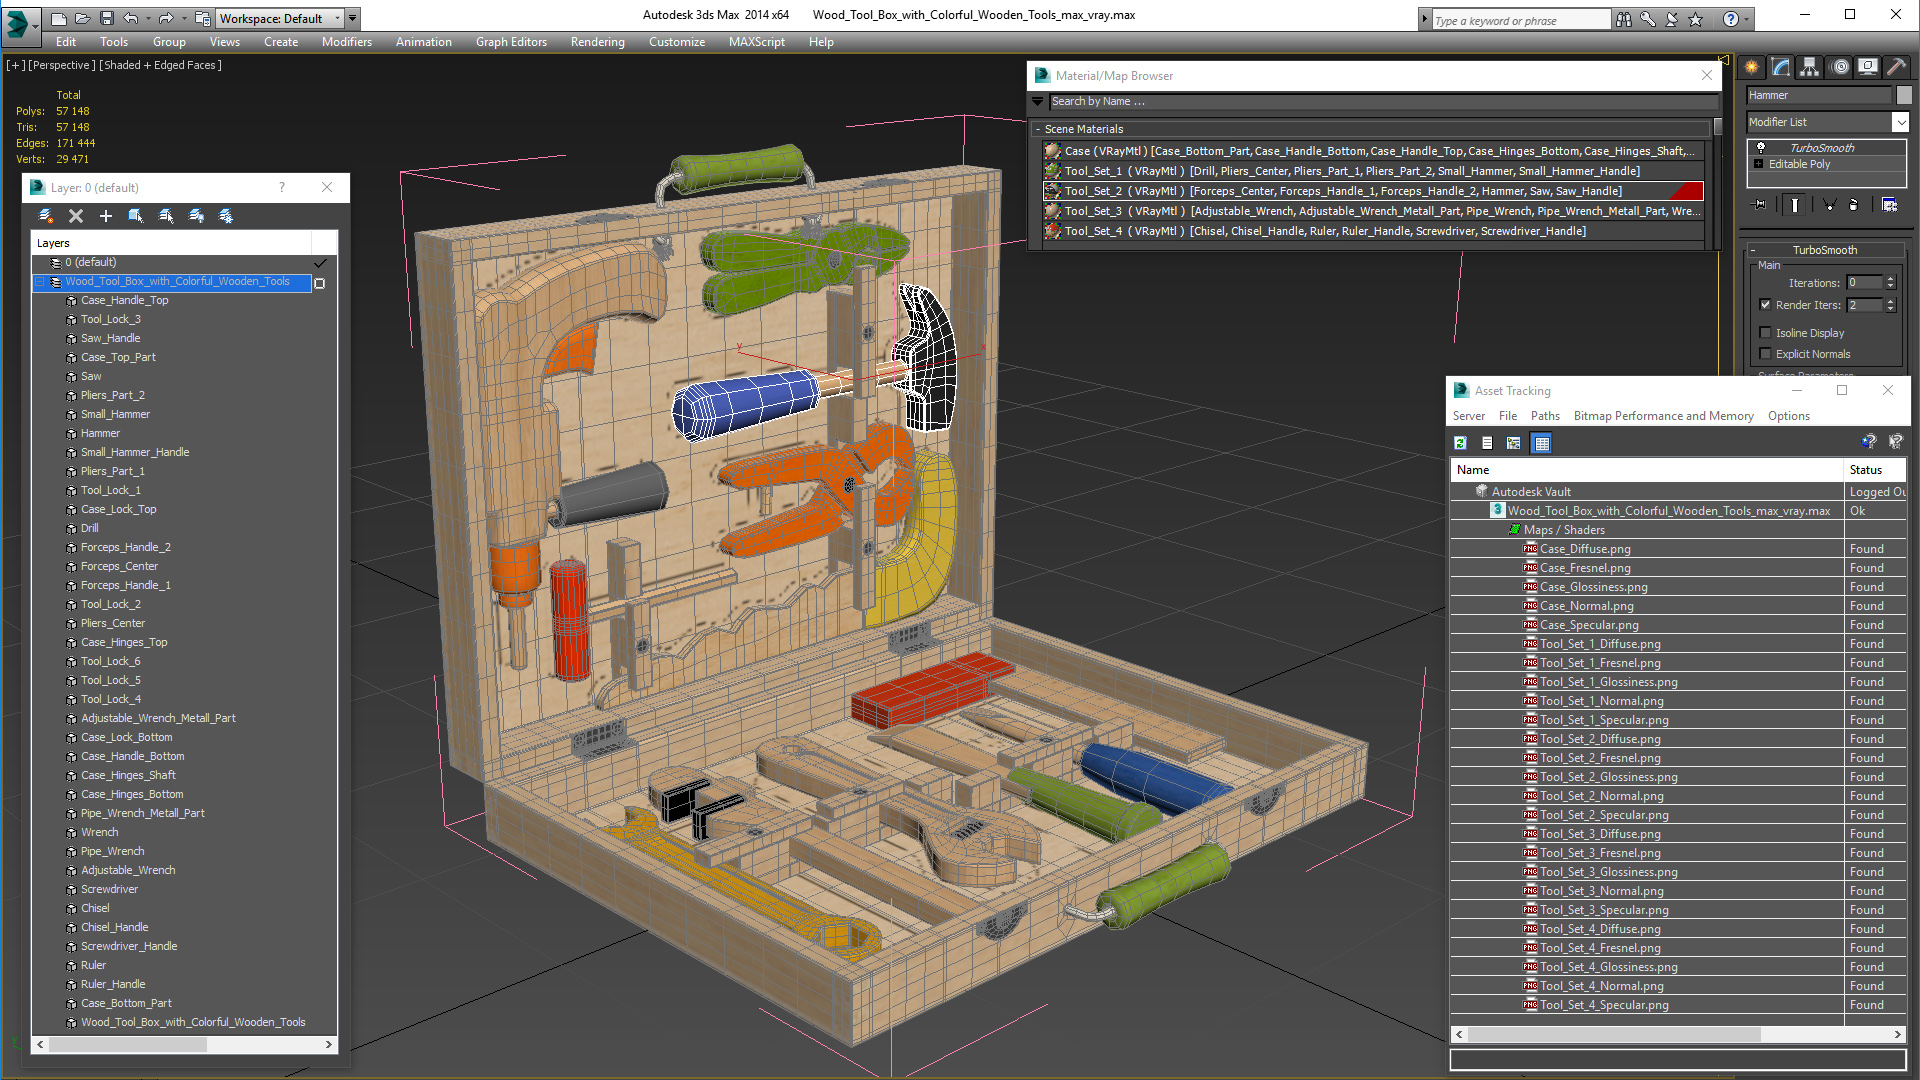Viewport: 1920px width, 1080px height.
Task: Open the Motion command panel tab
Action: coord(1840,67)
